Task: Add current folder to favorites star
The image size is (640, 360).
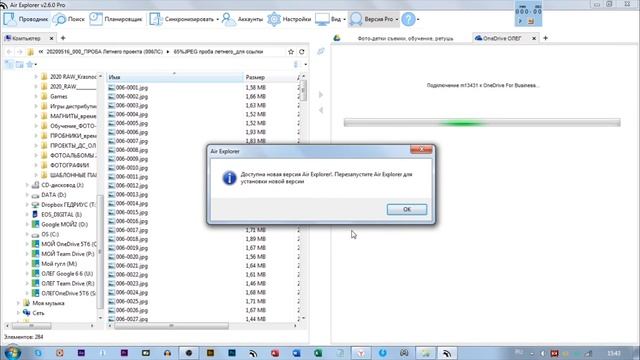Action: (x=291, y=52)
